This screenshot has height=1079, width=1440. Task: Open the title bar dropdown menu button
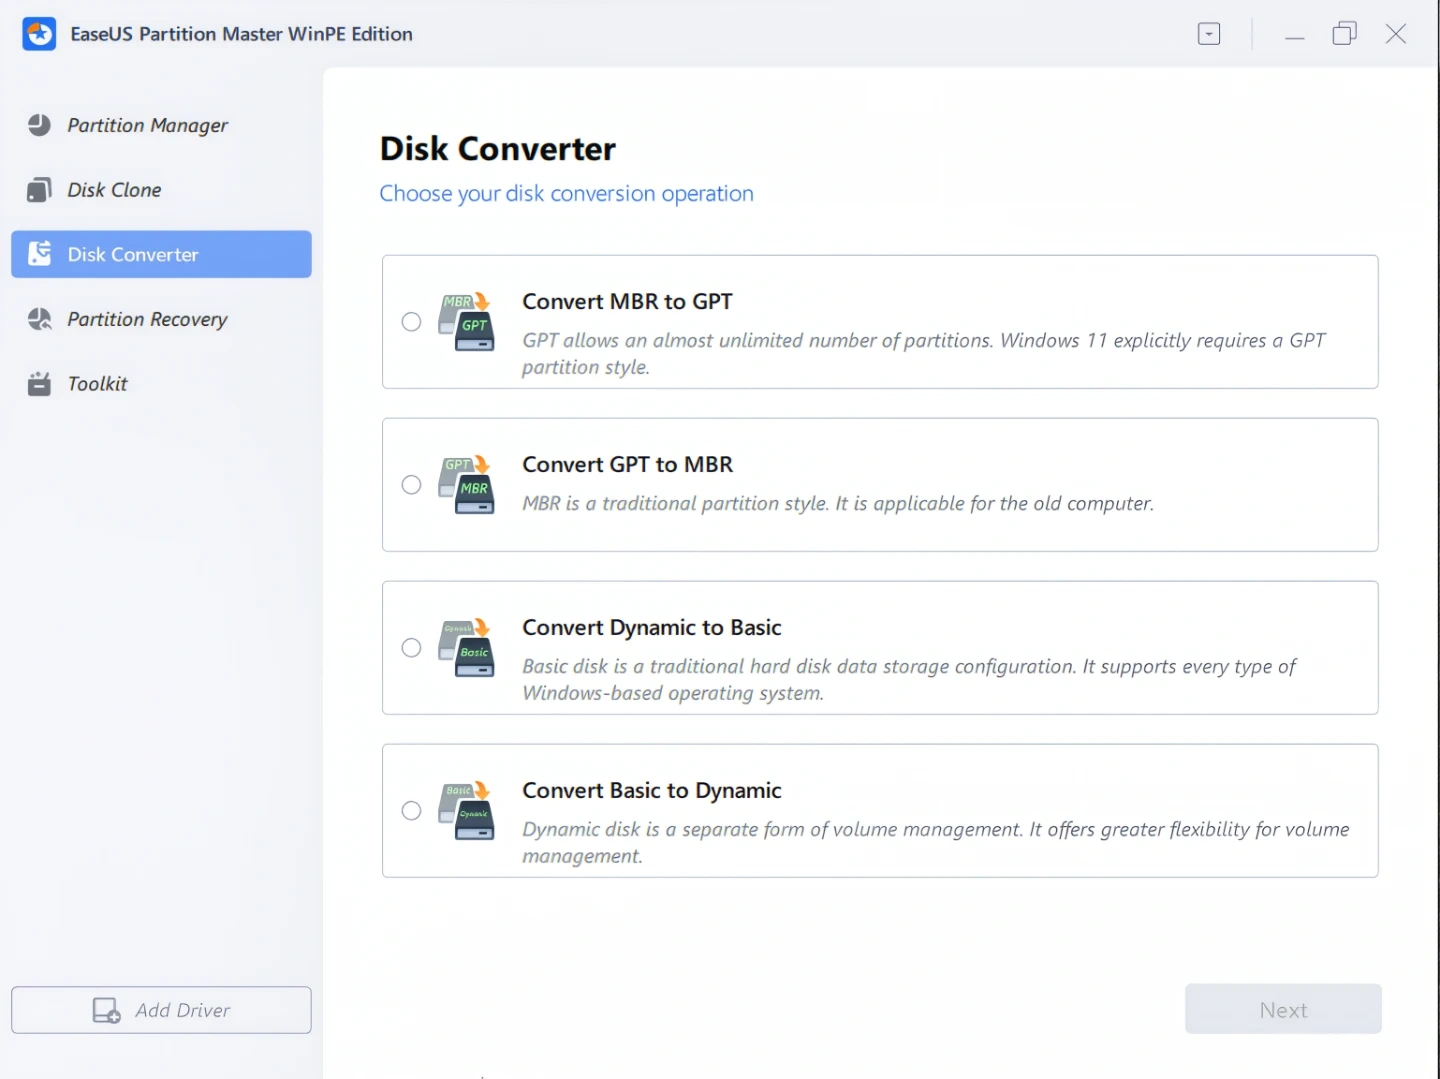point(1209,34)
